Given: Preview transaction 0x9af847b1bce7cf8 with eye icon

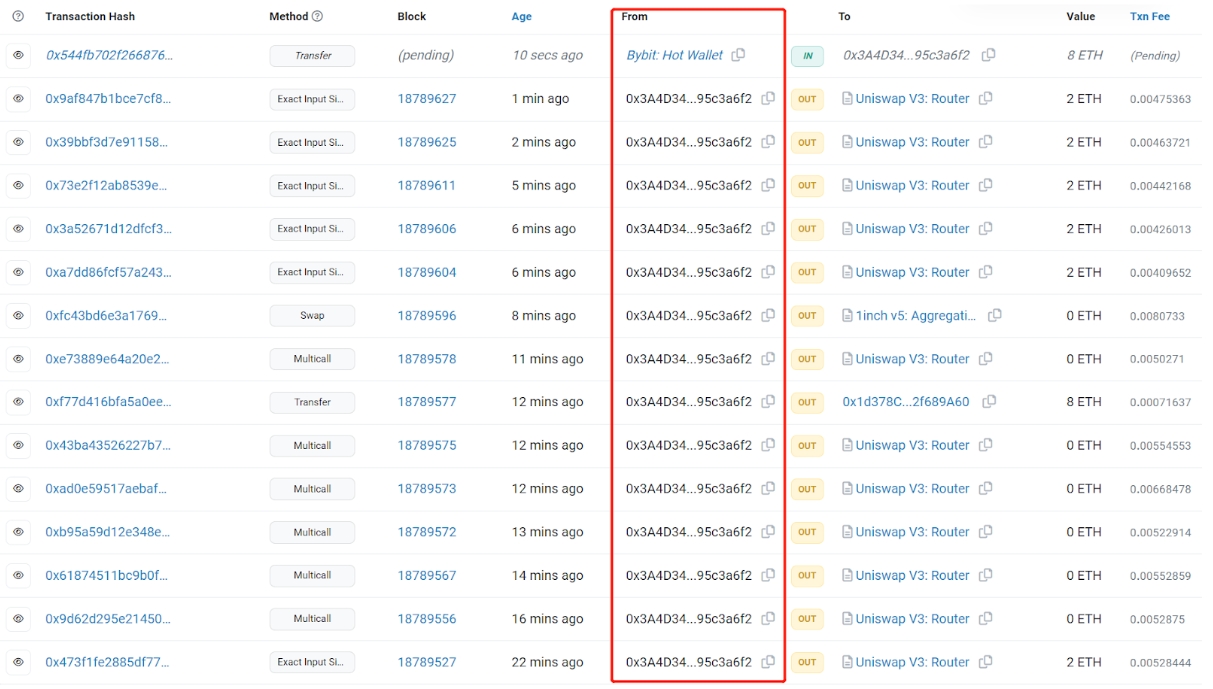Looking at the screenshot, I should 18,99.
